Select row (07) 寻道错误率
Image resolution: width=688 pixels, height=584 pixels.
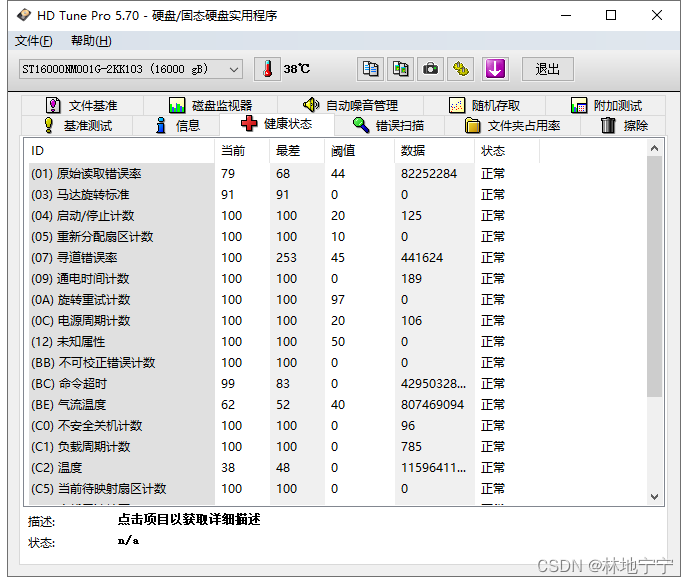(x=284, y=258)
